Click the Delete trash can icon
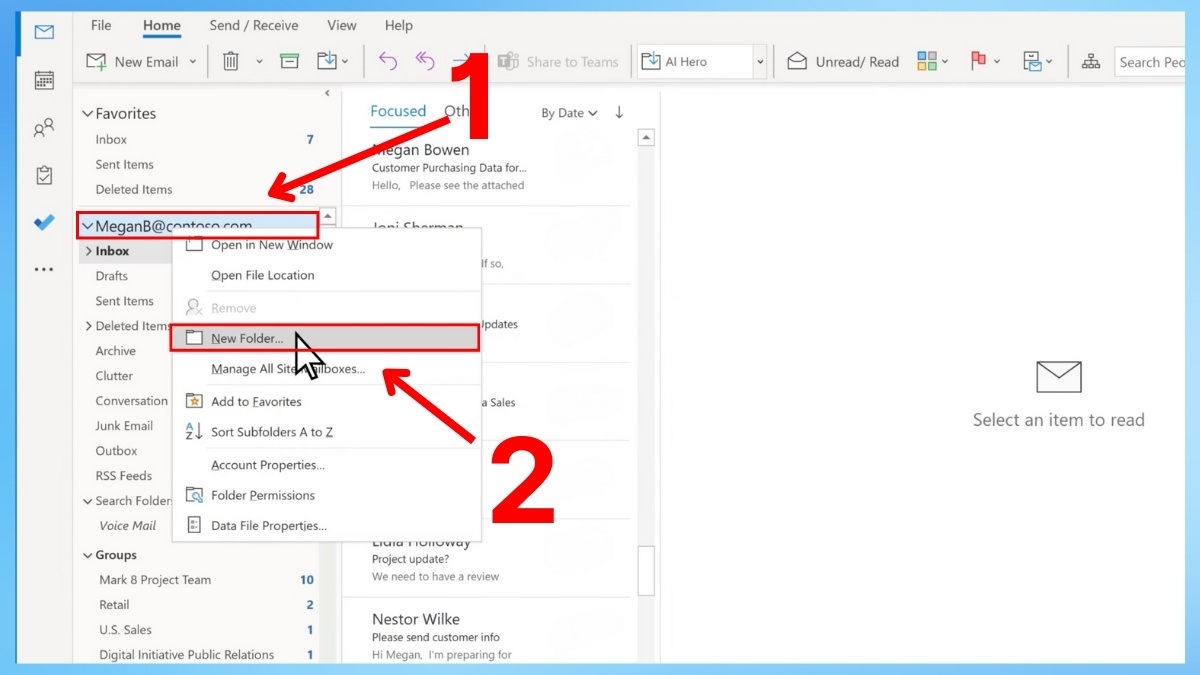1200x675 pixels. pyautogui.click(x=231, y=62)
